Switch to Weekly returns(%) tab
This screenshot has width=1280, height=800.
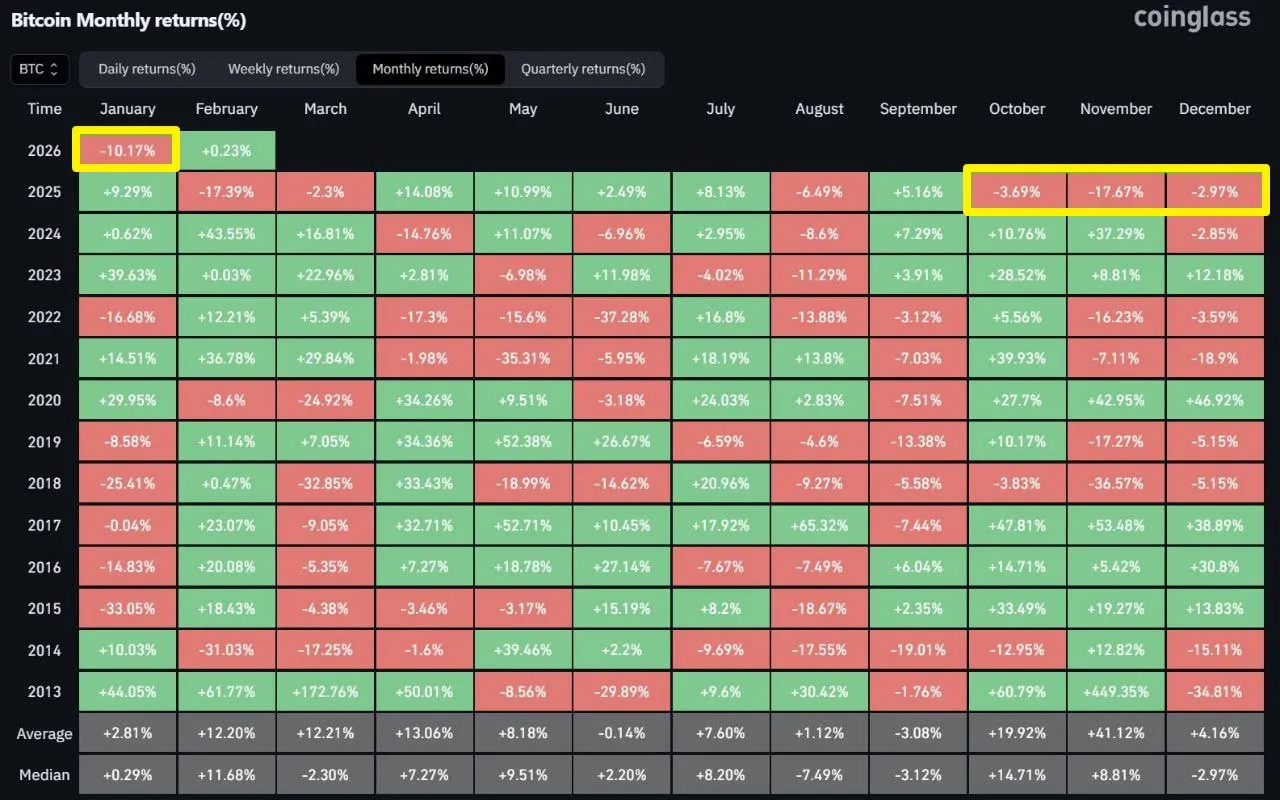click(283, 69)
